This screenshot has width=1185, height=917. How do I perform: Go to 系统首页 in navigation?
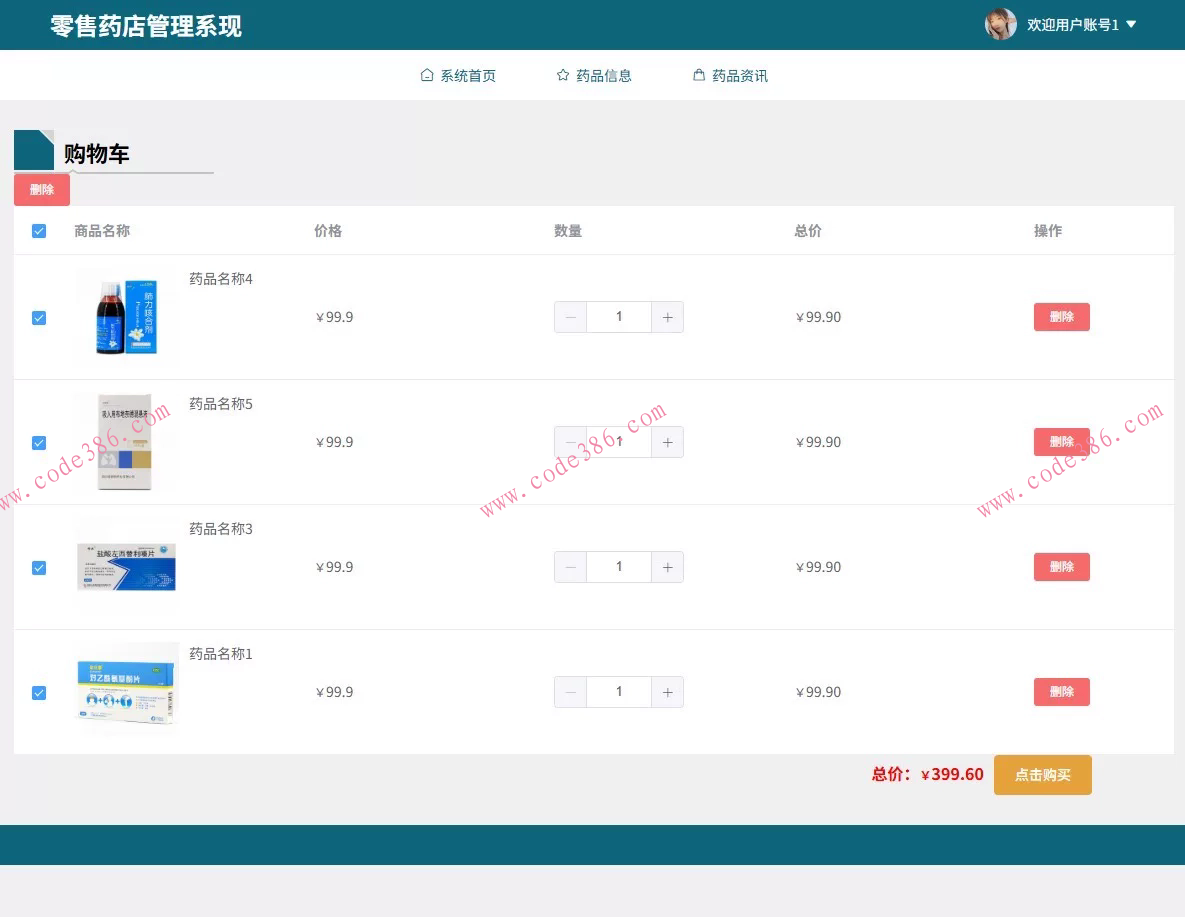click(x=468, y=74)
